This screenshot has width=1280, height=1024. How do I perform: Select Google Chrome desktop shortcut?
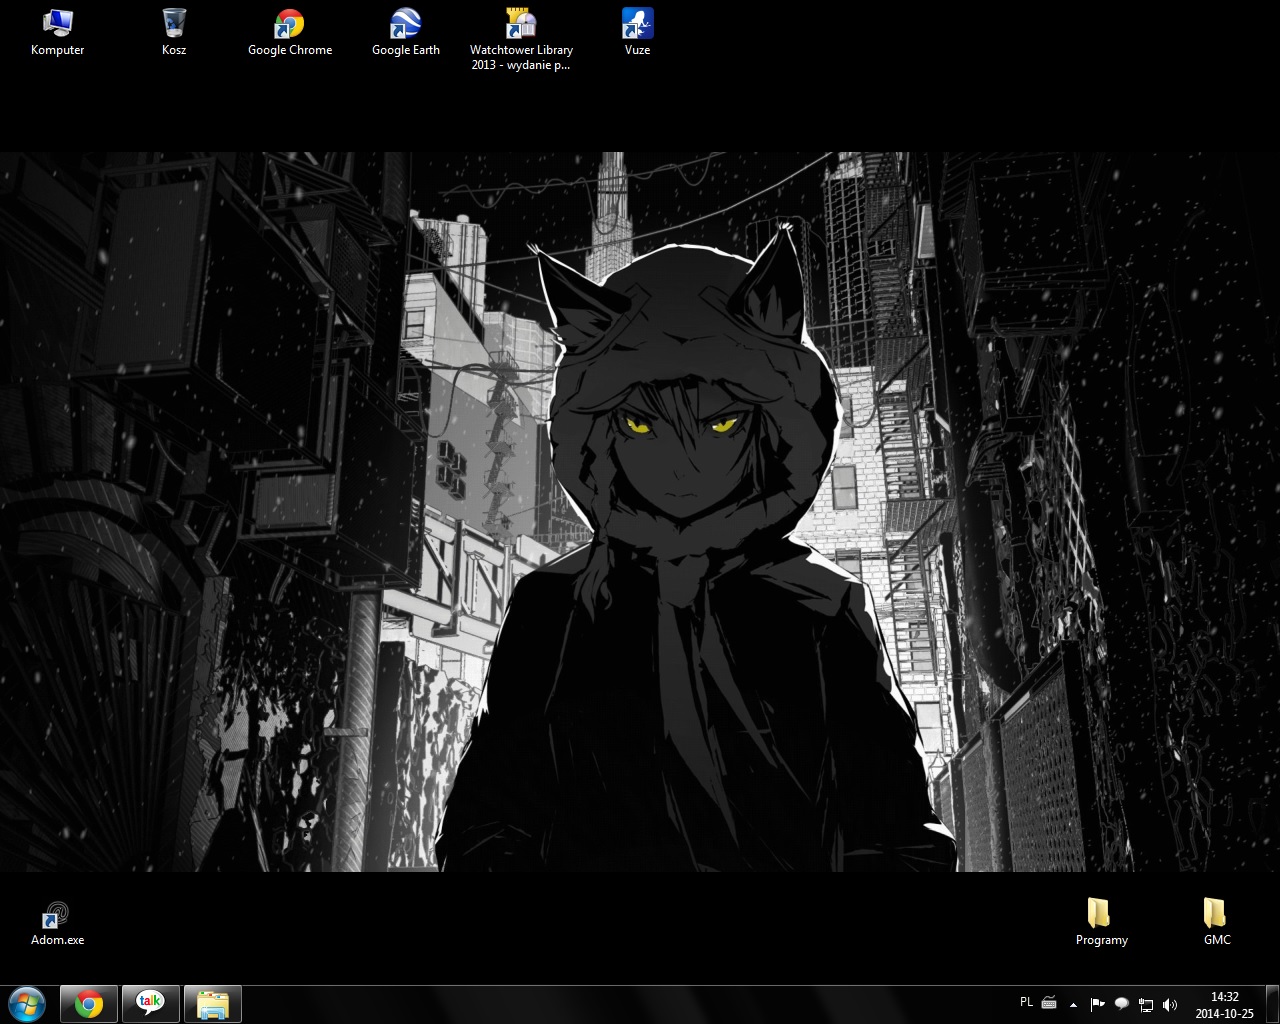click(290, 31)
